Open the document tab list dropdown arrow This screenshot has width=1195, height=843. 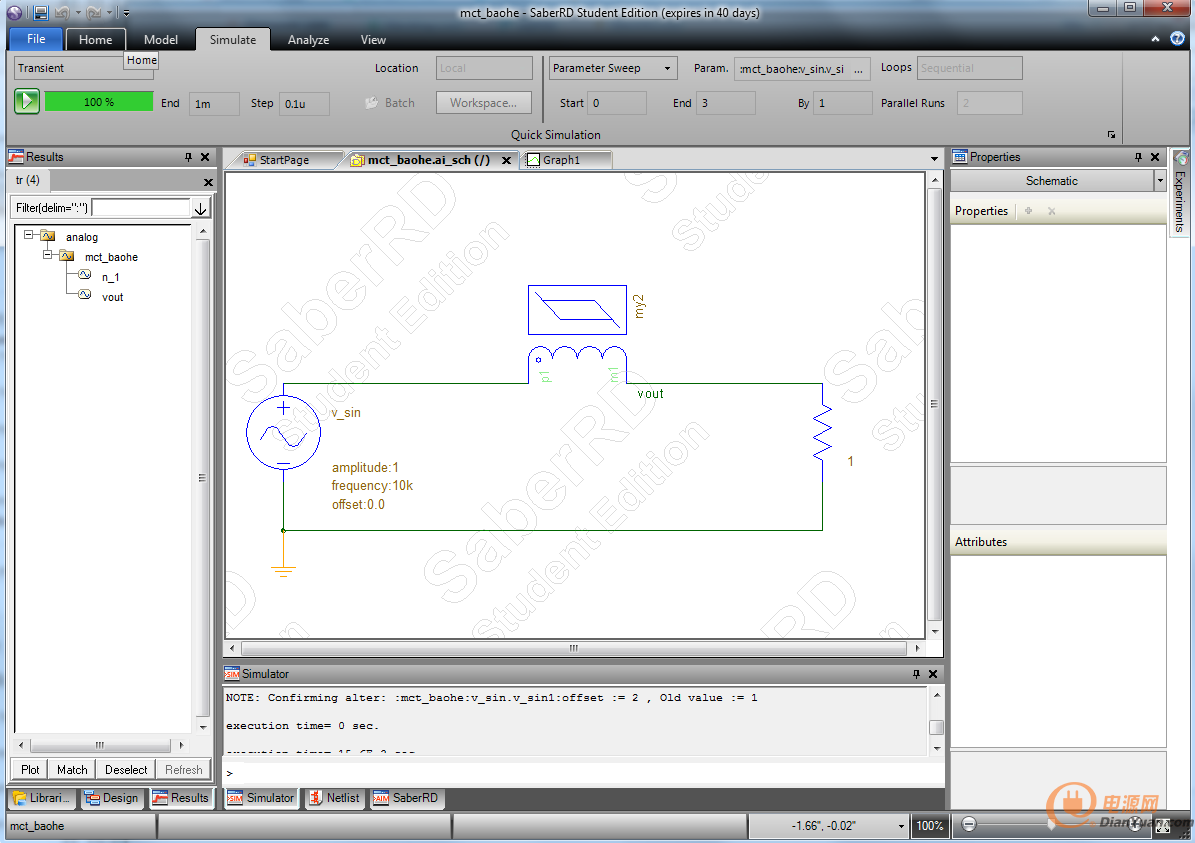934,159
